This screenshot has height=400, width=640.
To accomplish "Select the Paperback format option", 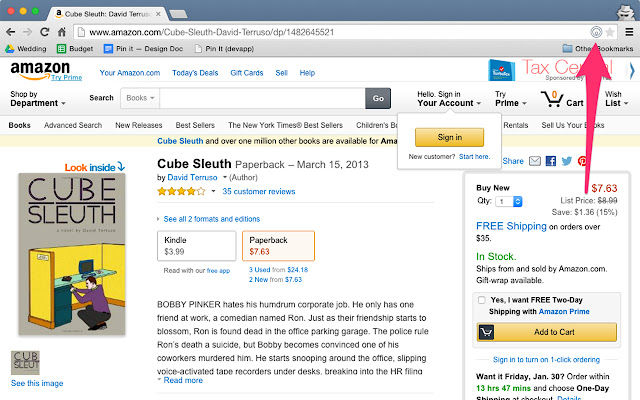I will point(278,246).
